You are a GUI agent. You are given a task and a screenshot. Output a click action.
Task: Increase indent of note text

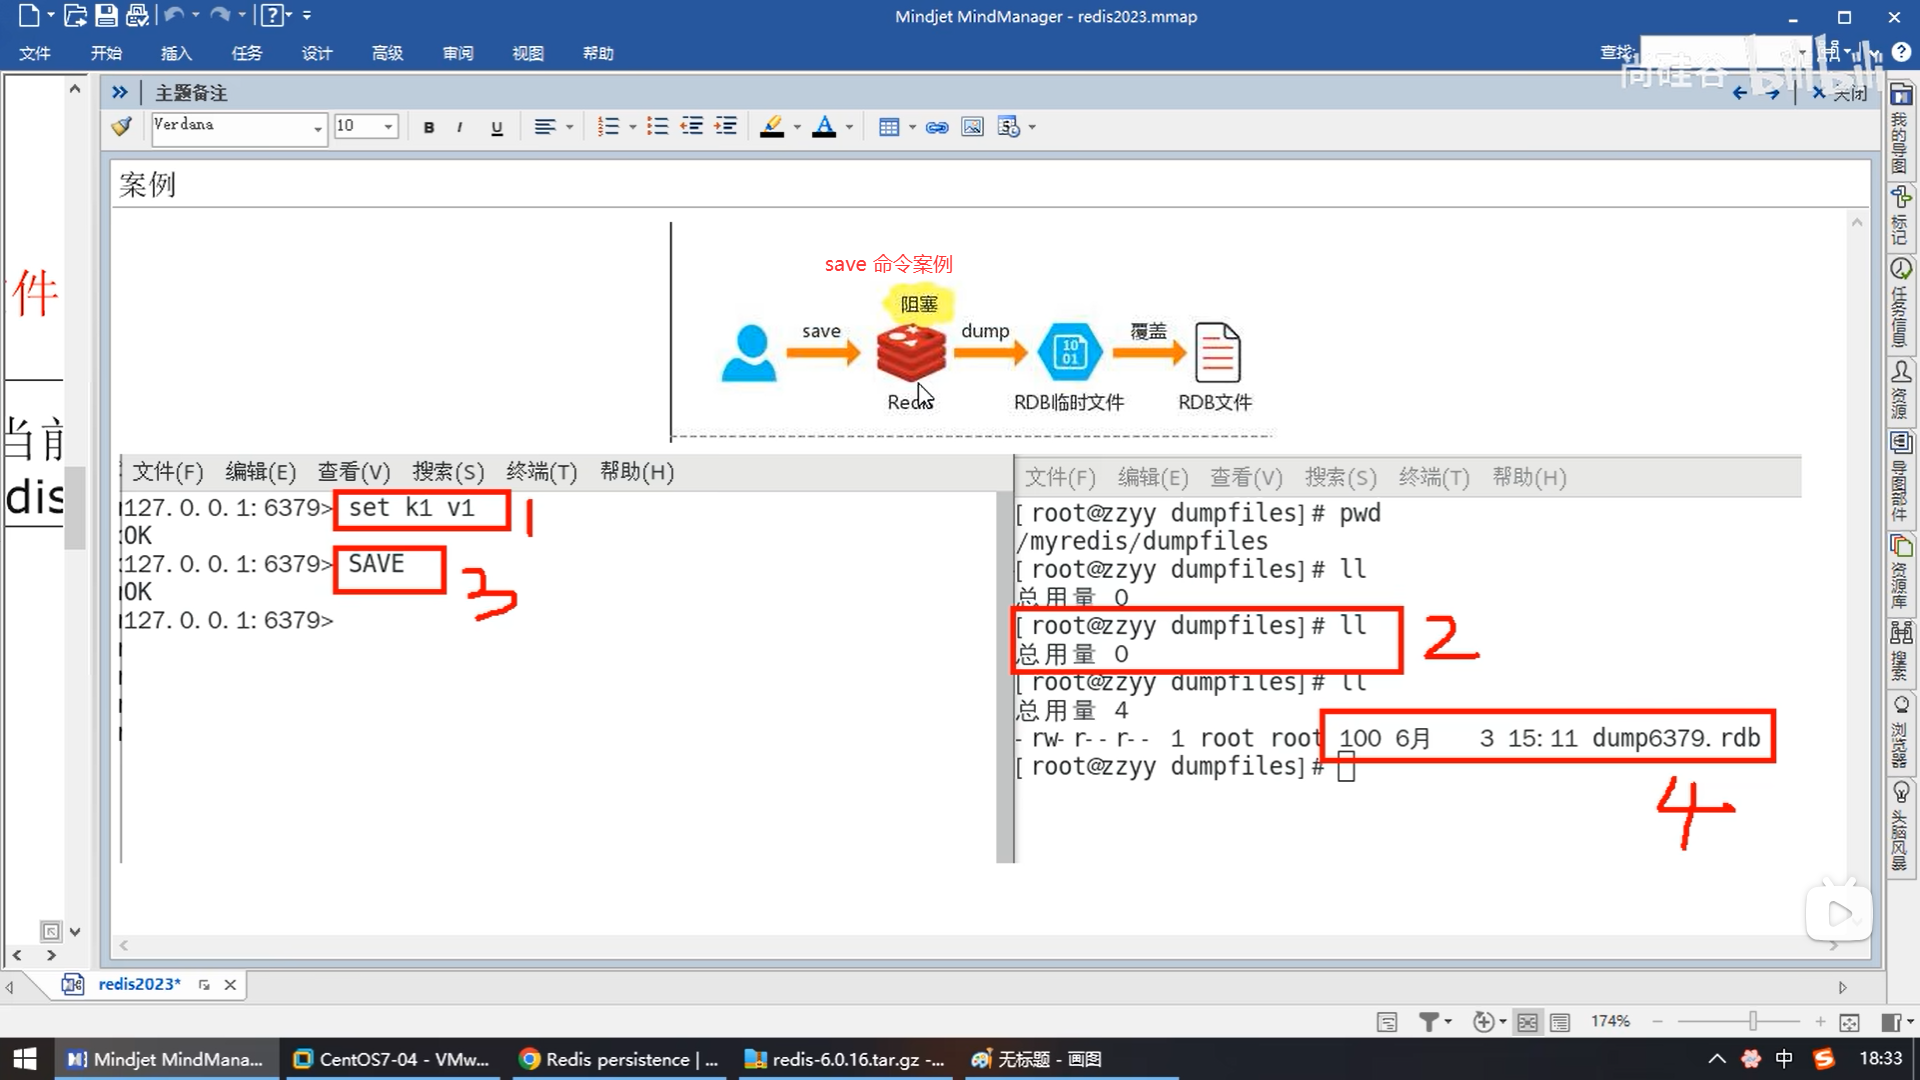coord(726,127)
